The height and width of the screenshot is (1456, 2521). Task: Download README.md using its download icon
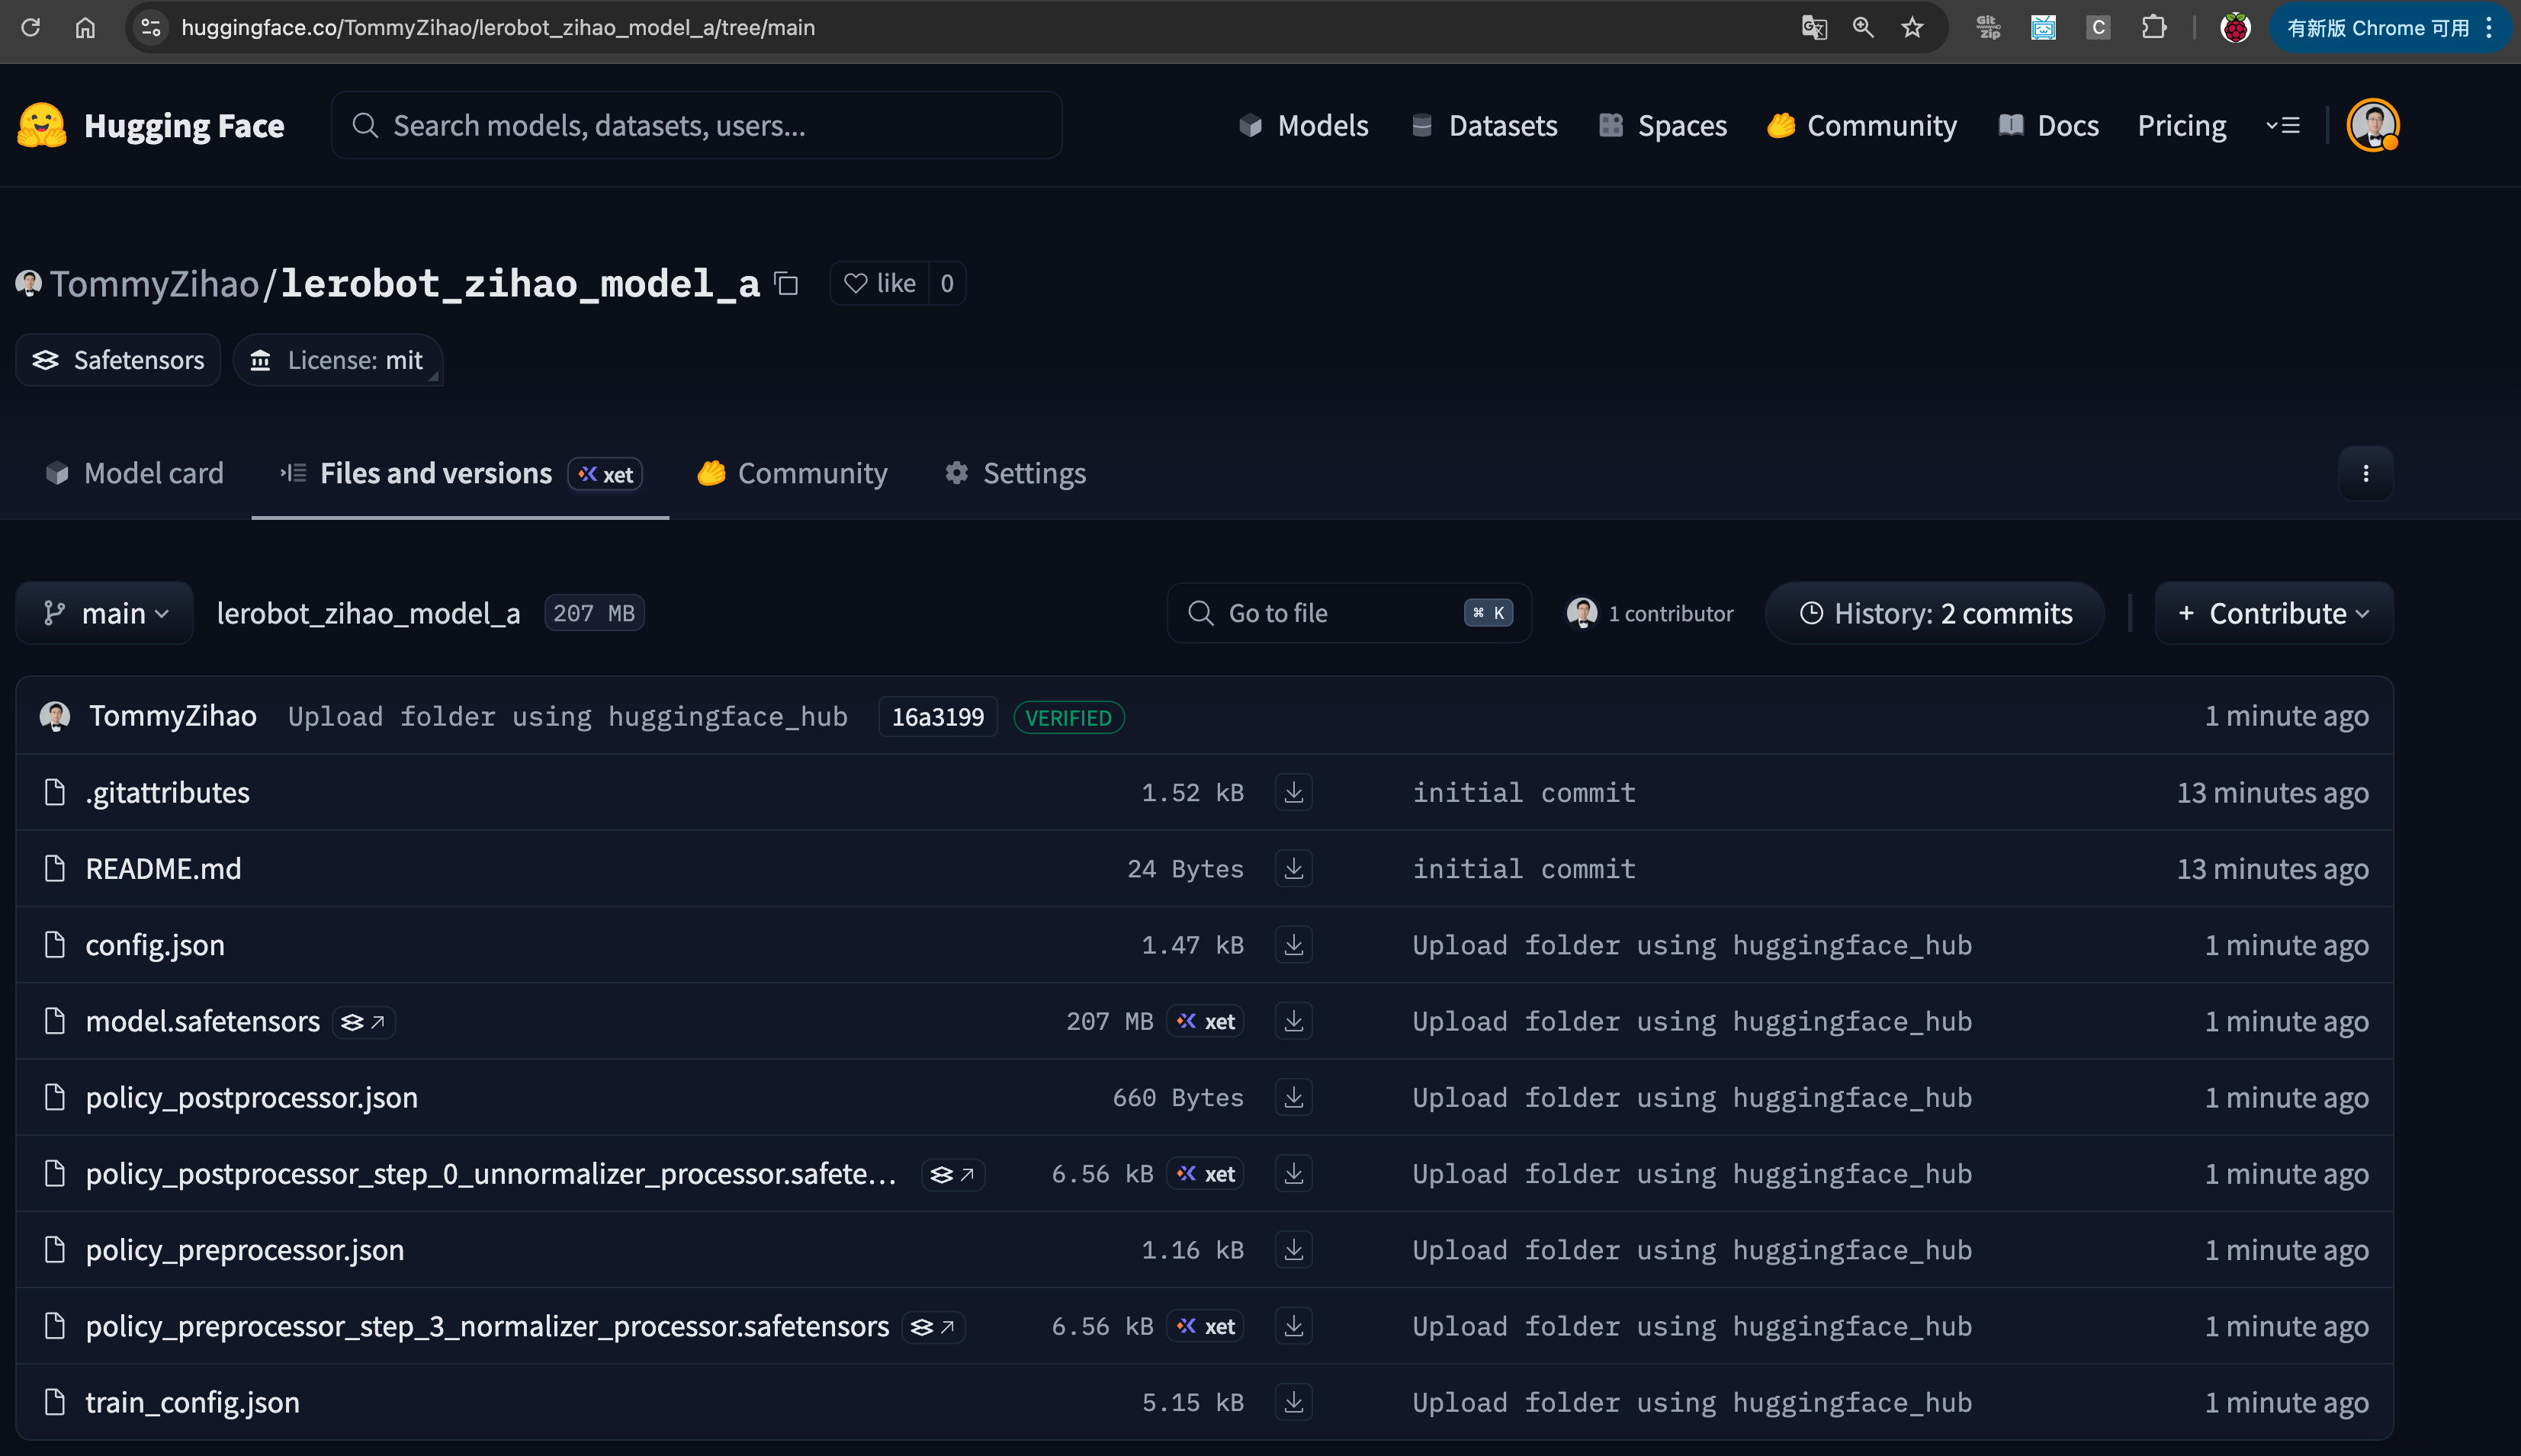click(x=1293, y=868)
